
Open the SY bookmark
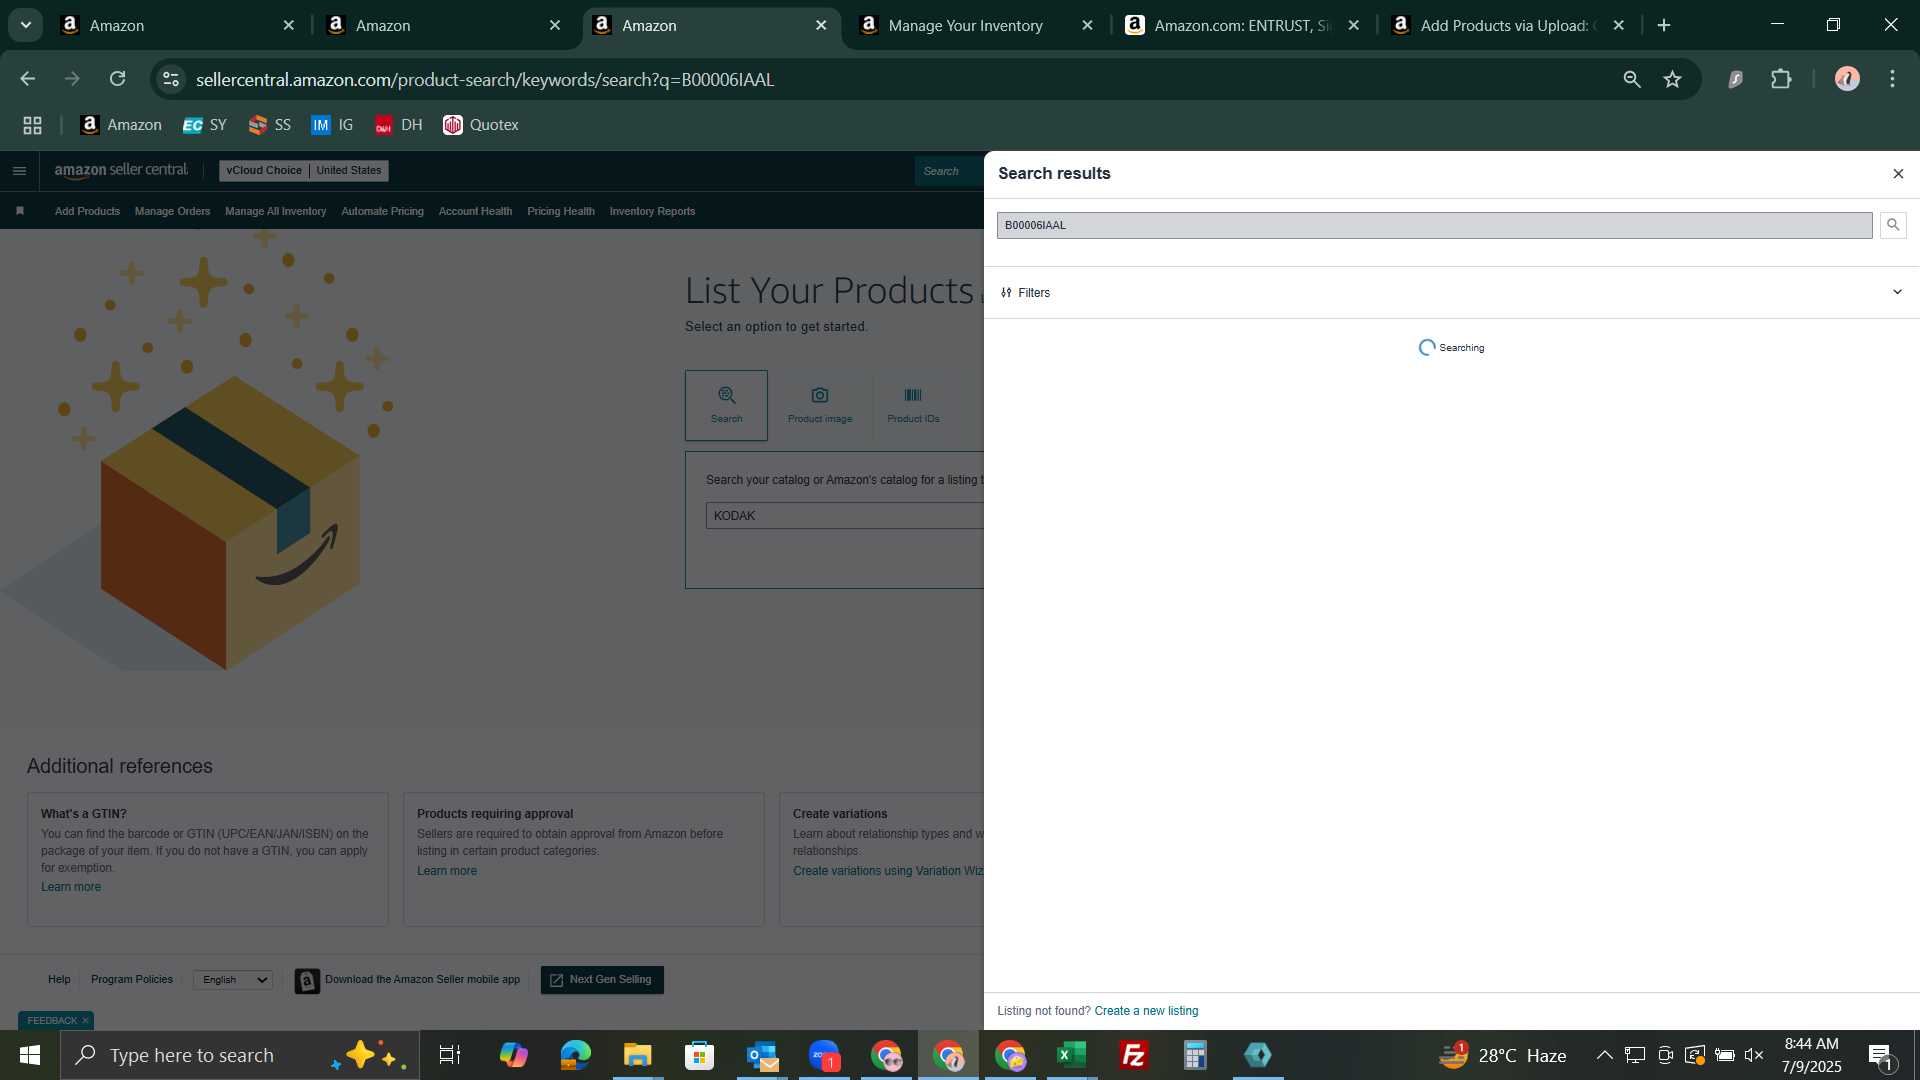point(205,125)
